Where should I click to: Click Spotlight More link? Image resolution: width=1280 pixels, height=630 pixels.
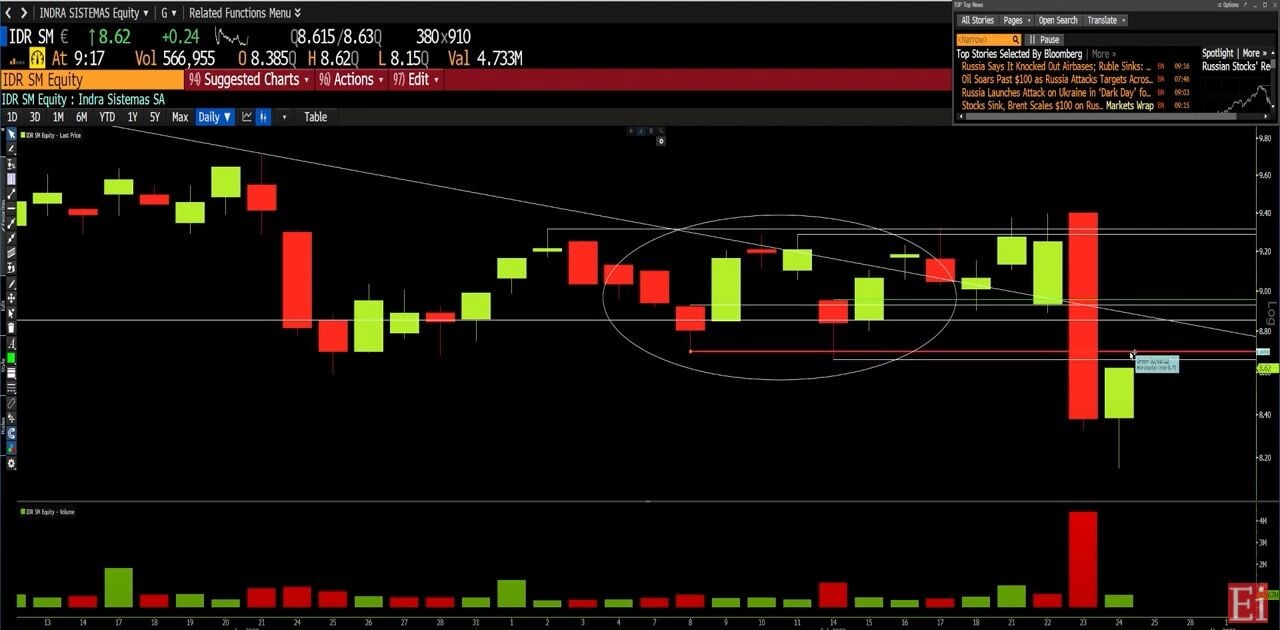point(1252,53)
